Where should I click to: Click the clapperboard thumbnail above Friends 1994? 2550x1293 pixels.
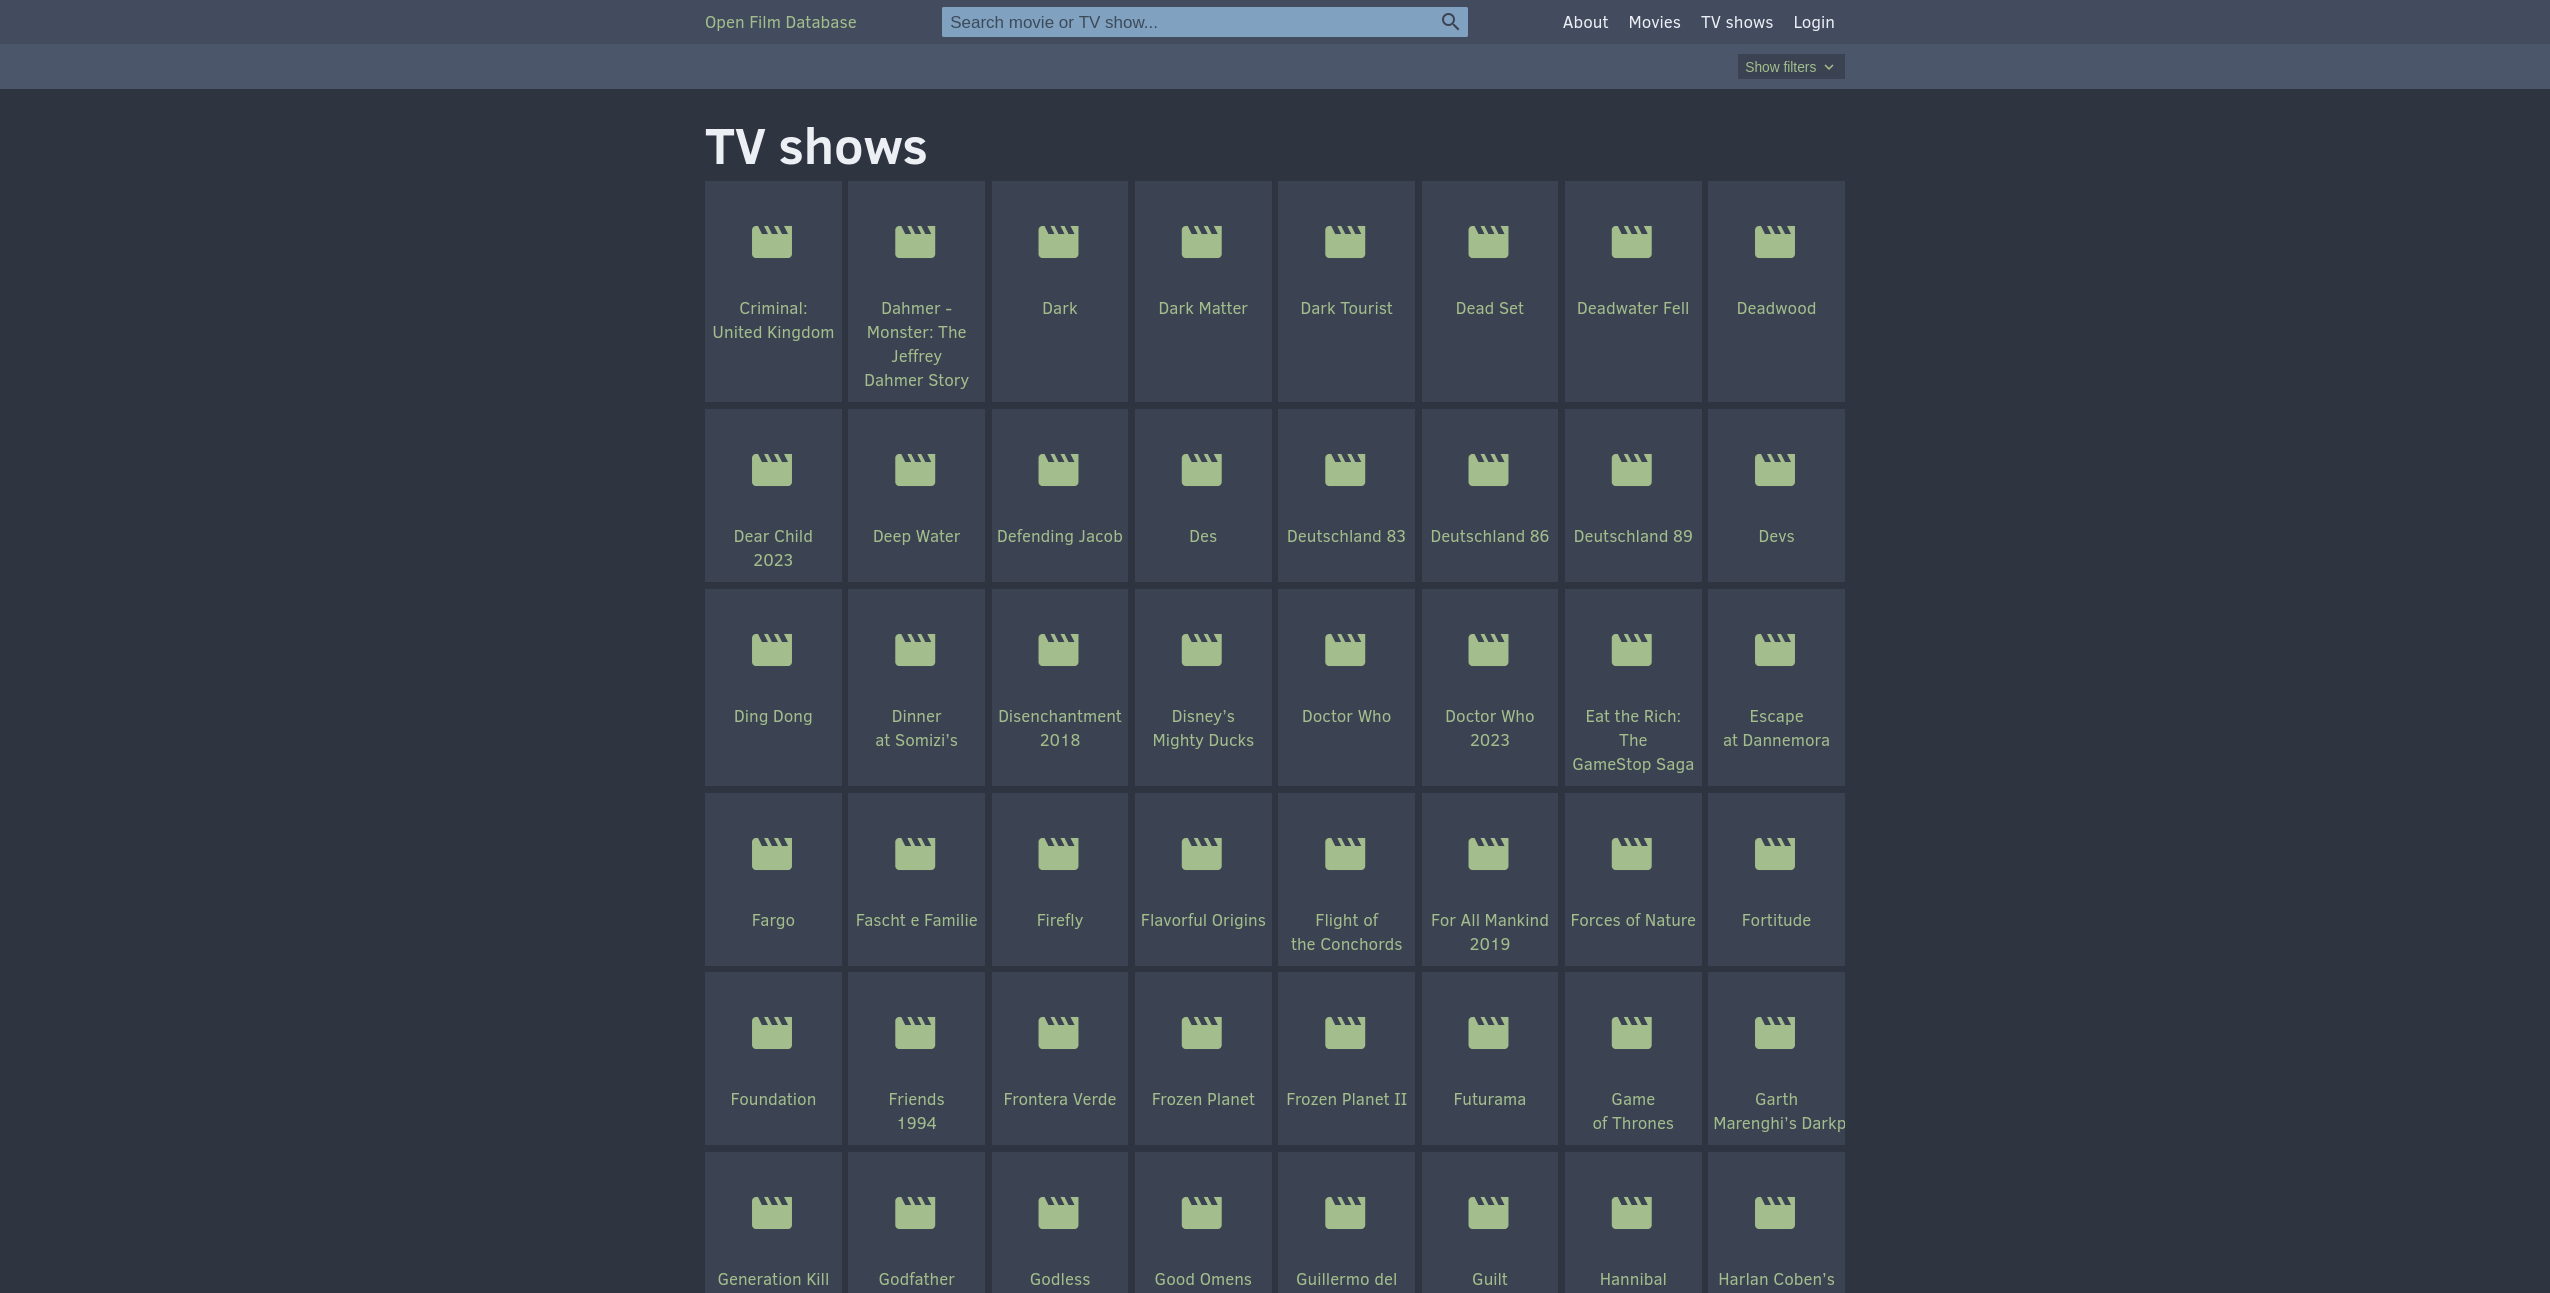click(915, 1032)
